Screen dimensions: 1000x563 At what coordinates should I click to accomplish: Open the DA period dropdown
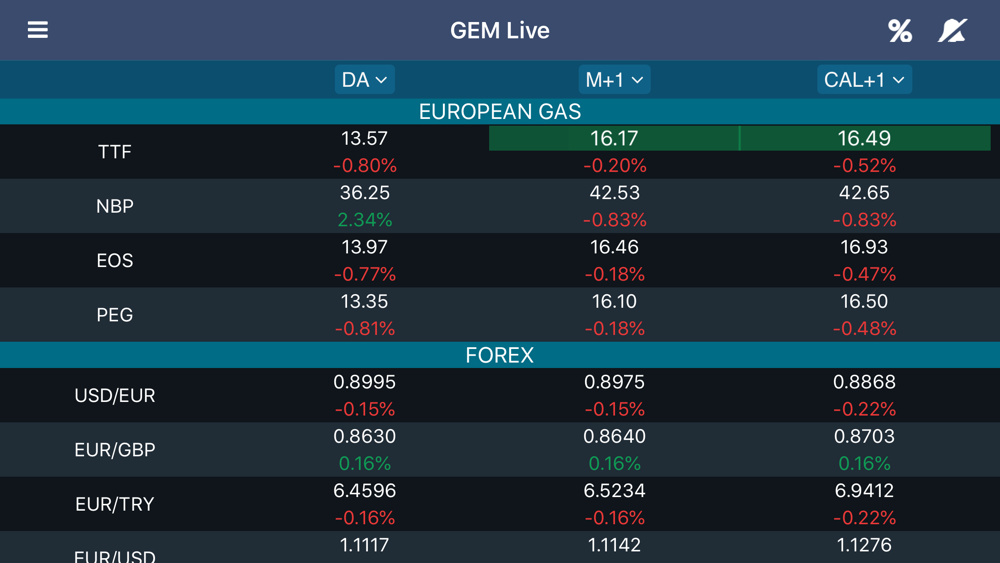click(x=364, y=80)
